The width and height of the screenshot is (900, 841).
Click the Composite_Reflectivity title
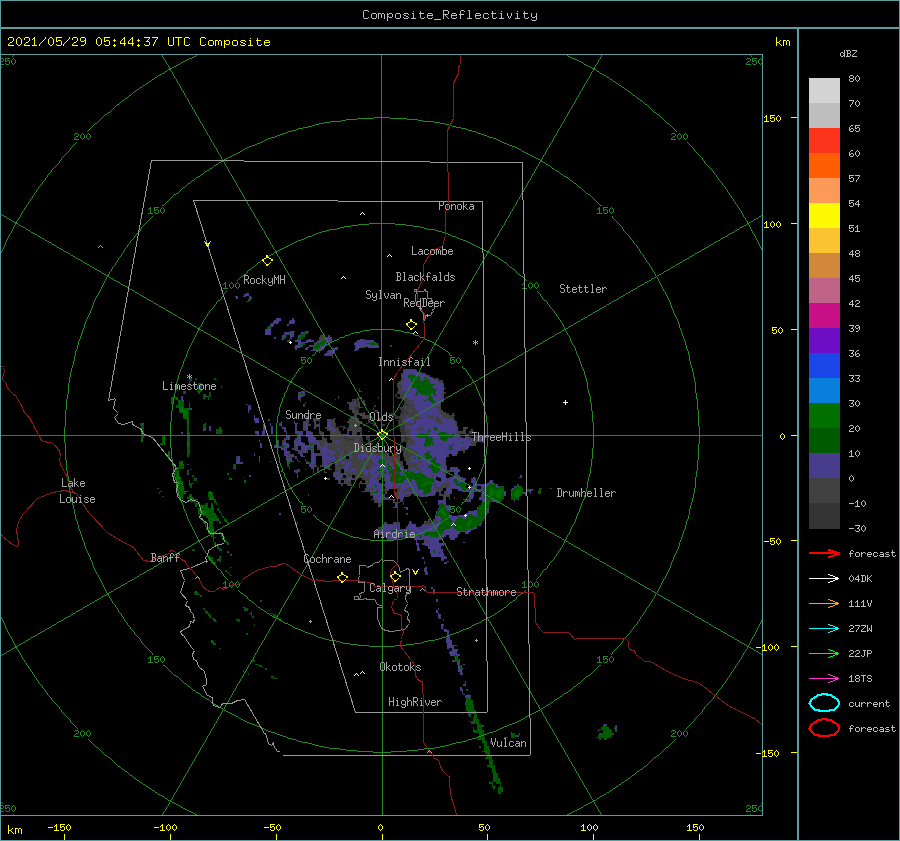tap(450, 15)
